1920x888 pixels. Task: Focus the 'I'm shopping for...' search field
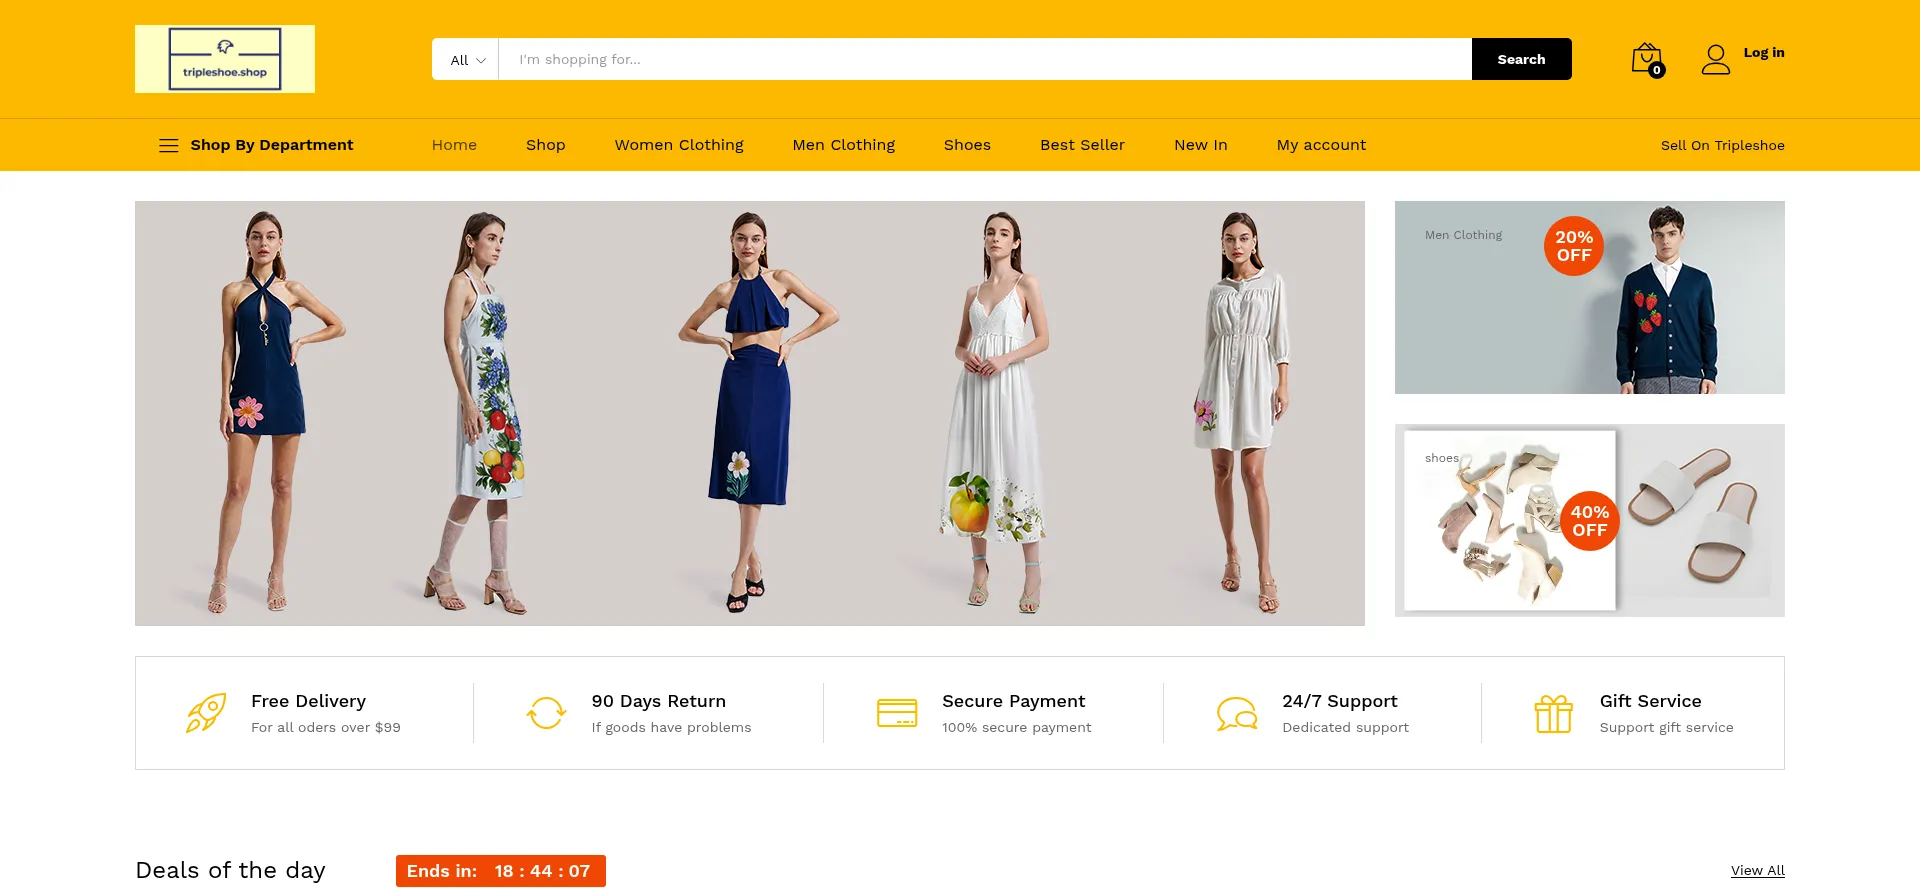(x=984, y=60)
